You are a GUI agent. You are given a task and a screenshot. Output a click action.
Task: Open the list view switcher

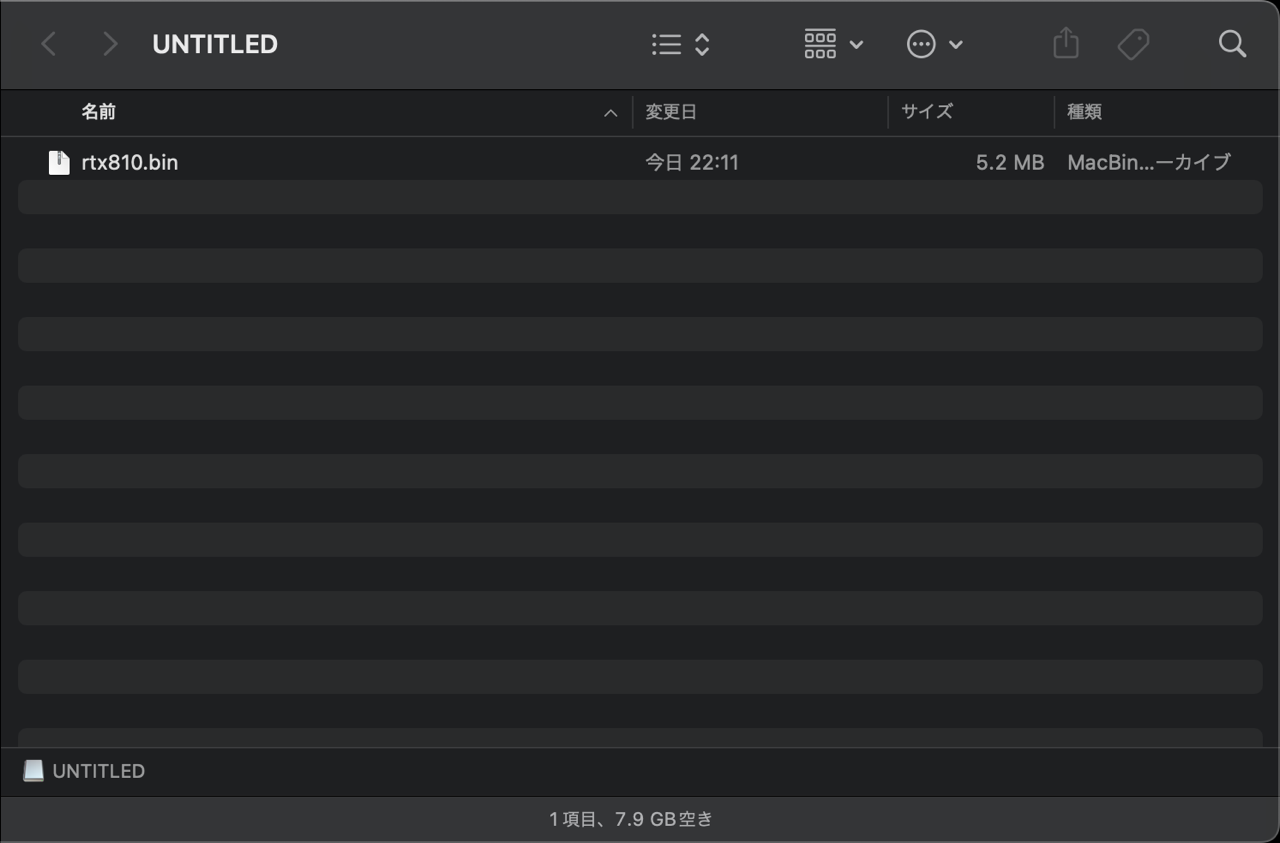point(680,44)
